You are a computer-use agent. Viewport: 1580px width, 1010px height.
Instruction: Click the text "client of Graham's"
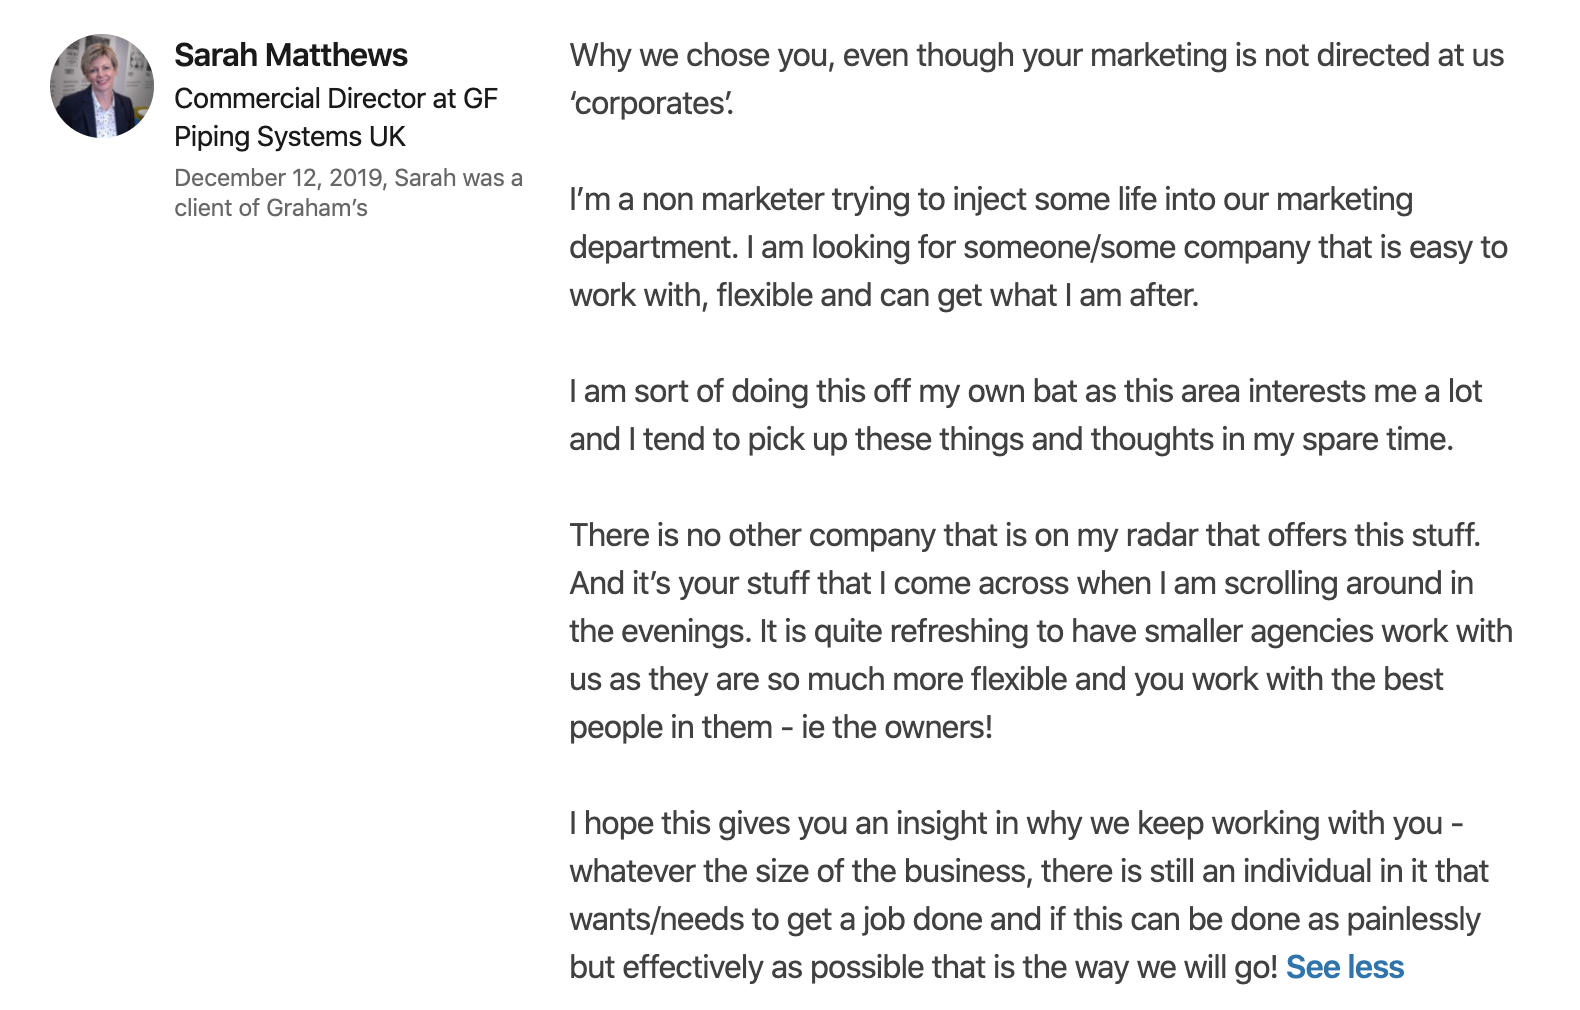[270, 208]
